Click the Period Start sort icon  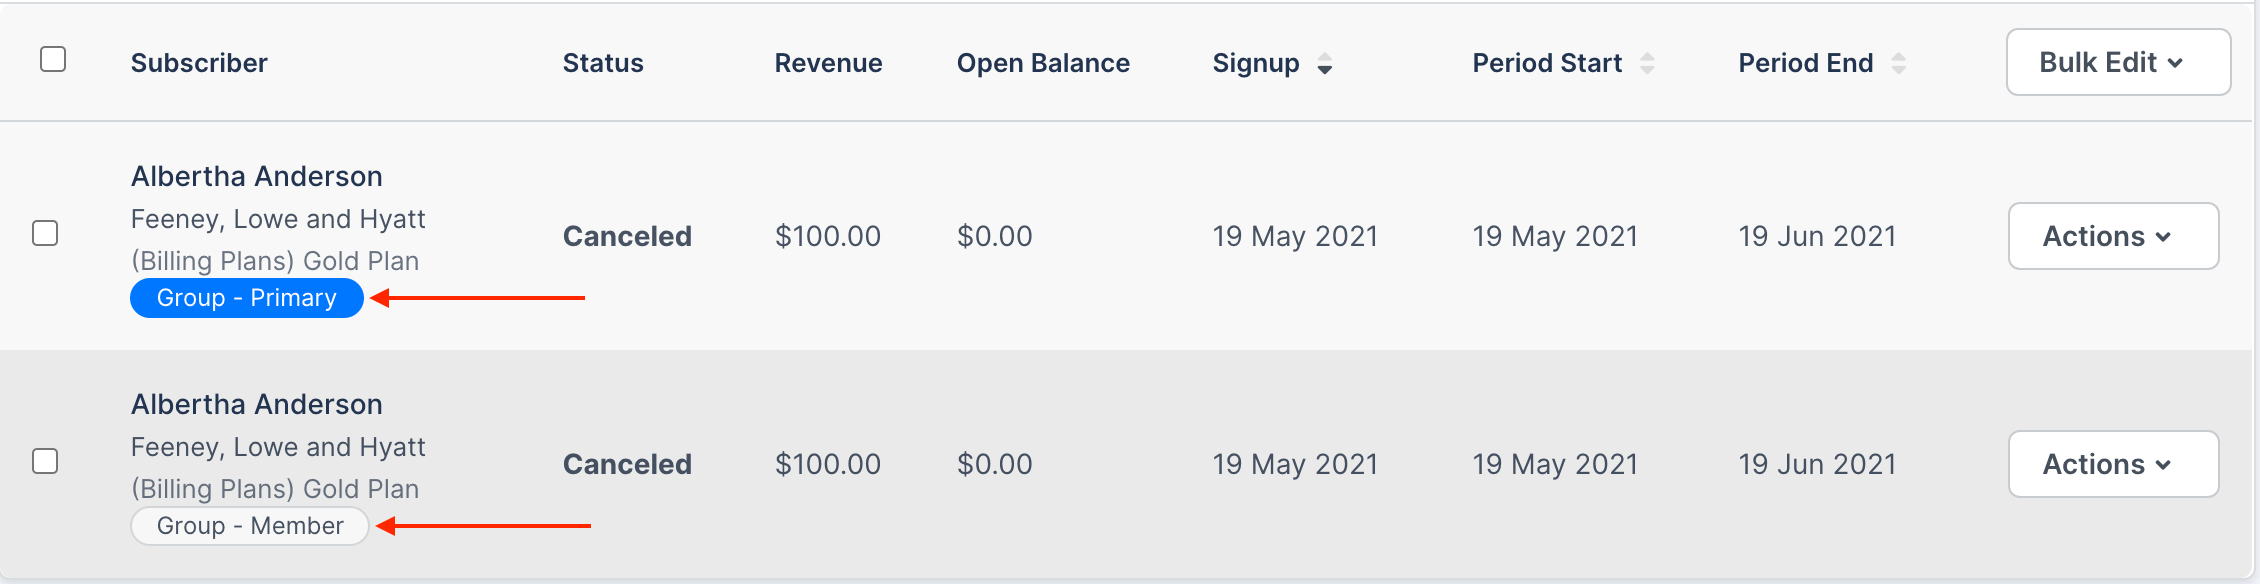tap(1647, 64)
